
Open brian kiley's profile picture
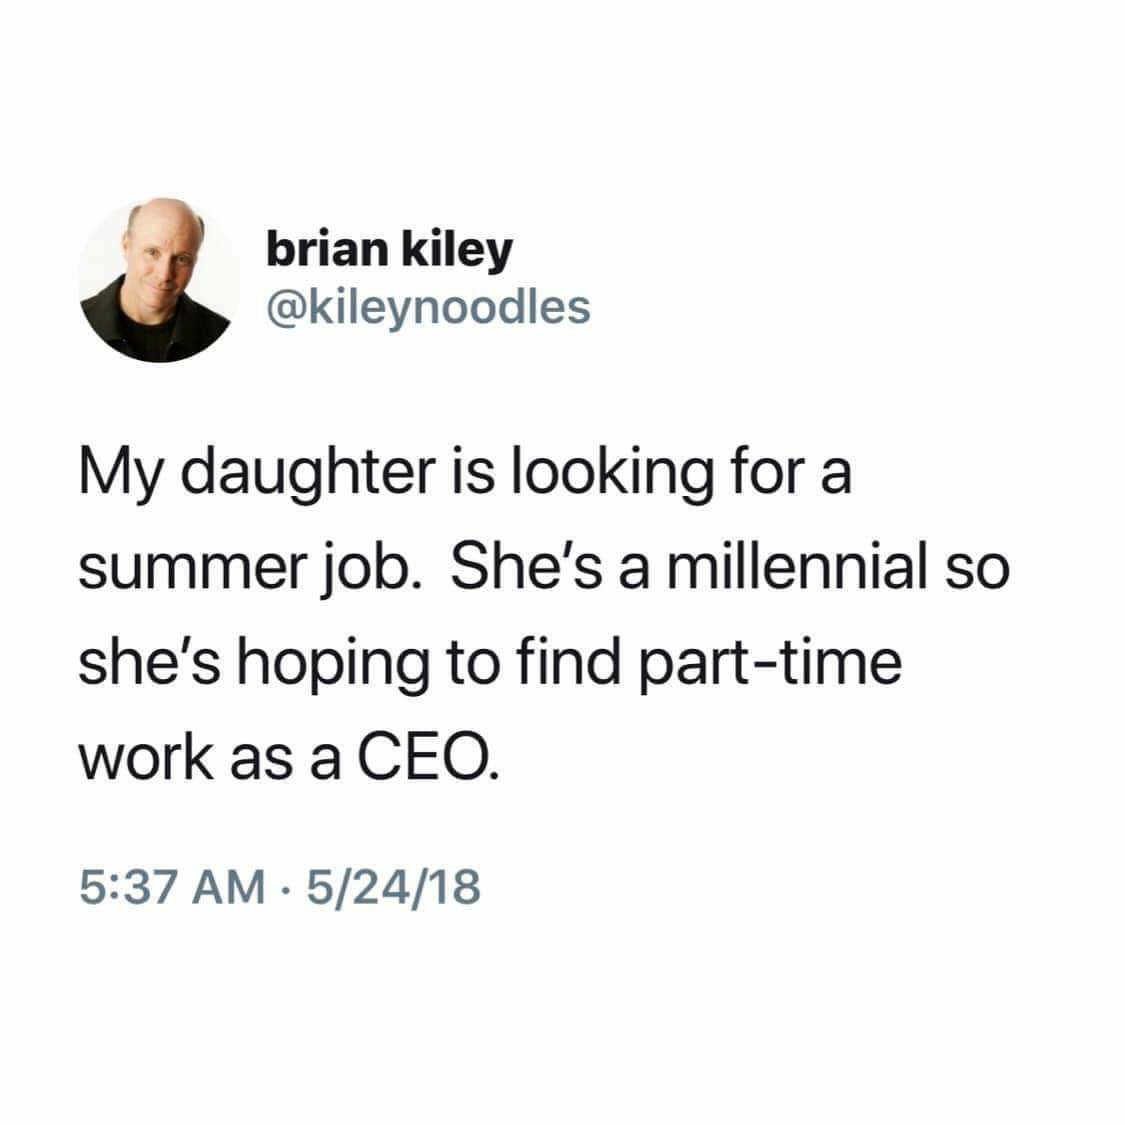(x=159, y=281)
